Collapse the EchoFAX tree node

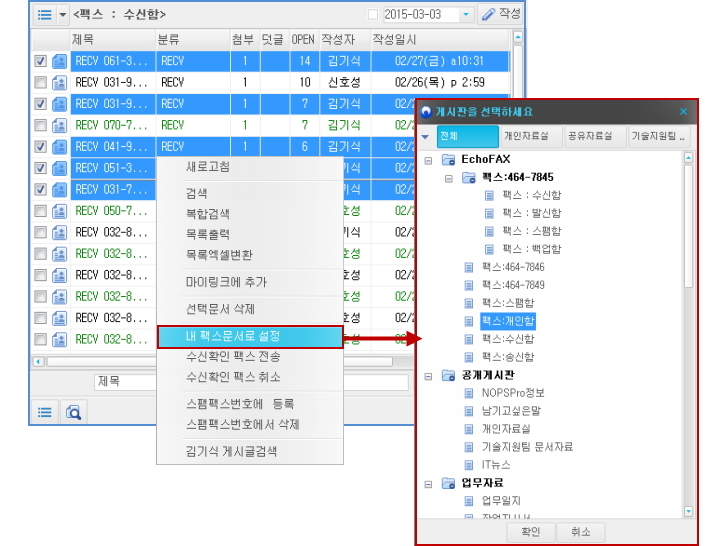coord(428,160)
